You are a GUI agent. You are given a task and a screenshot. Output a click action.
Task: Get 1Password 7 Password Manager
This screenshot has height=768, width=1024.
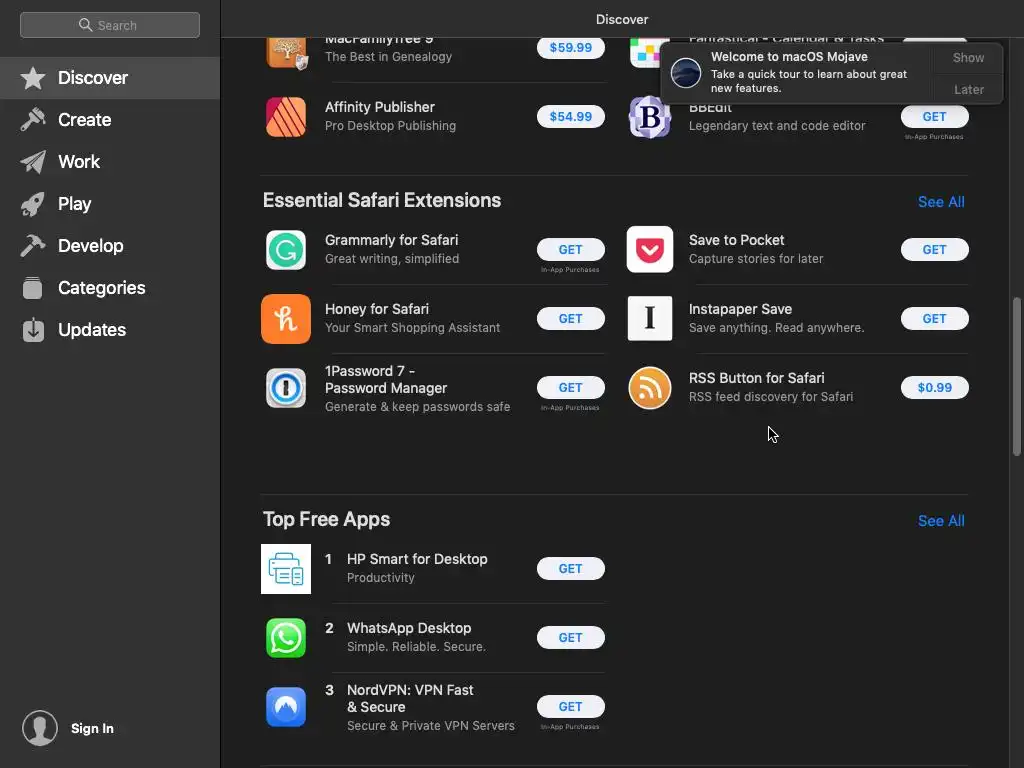point(571,388)
